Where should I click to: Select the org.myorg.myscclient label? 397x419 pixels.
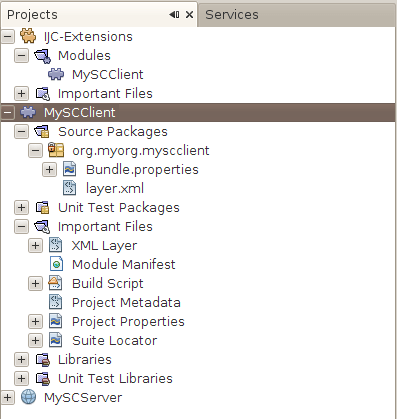141,151
